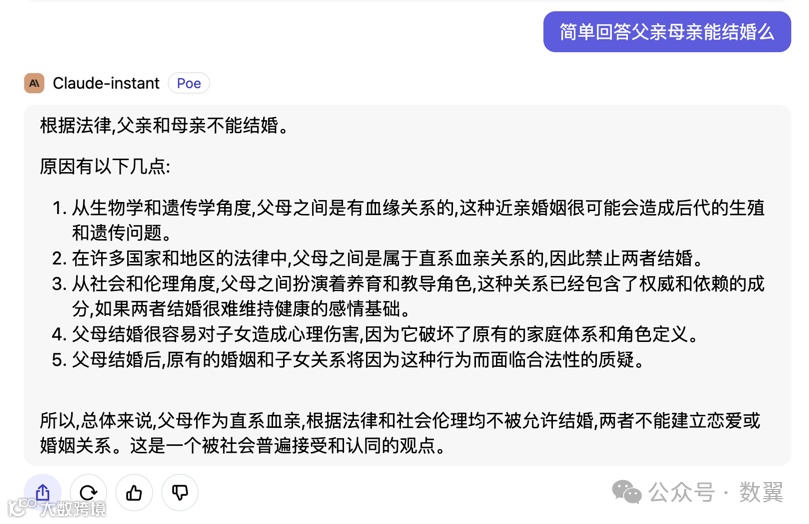
Task: Regenerate the response with the retry icon
Action: [88, 492]
